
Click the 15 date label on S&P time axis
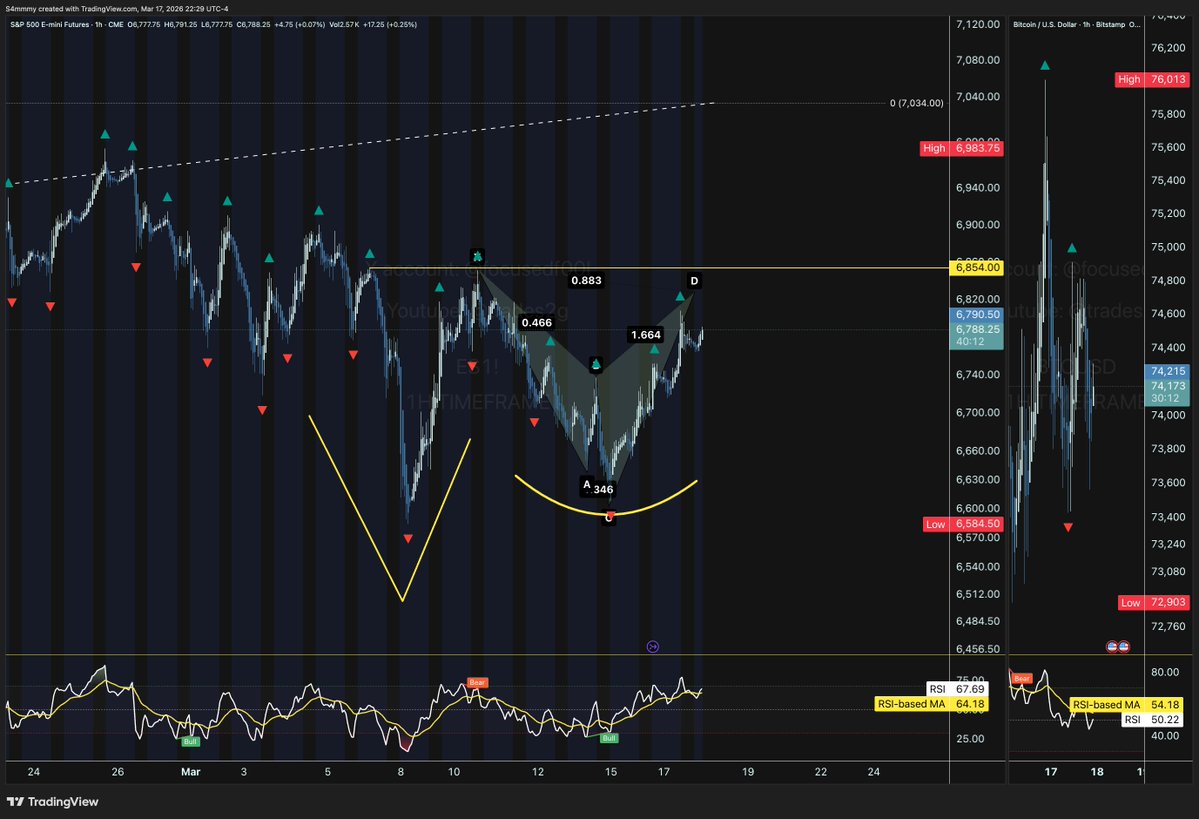pos(611,772)
